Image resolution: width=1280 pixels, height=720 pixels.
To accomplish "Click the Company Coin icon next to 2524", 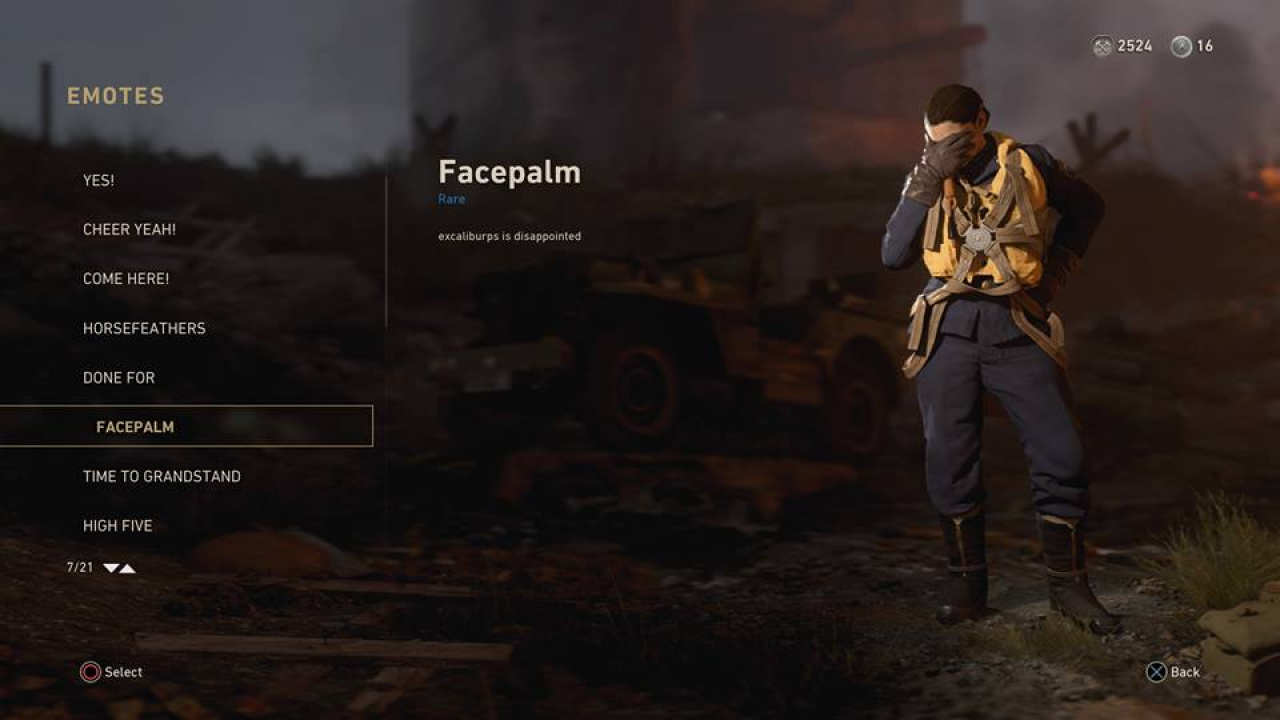I will pyautogui.click(x=1102, y=46).
